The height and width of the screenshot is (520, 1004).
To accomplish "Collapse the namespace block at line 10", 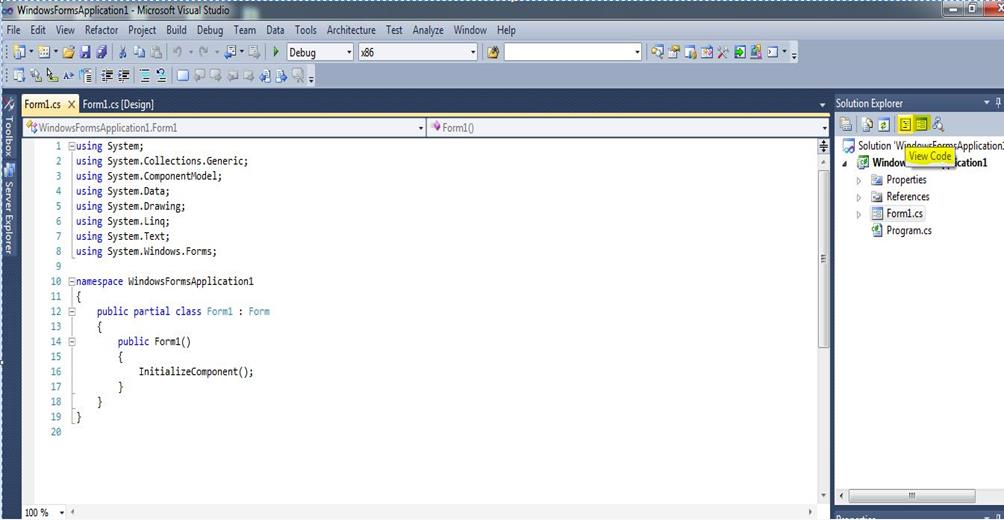I will [x=72, y=281].
